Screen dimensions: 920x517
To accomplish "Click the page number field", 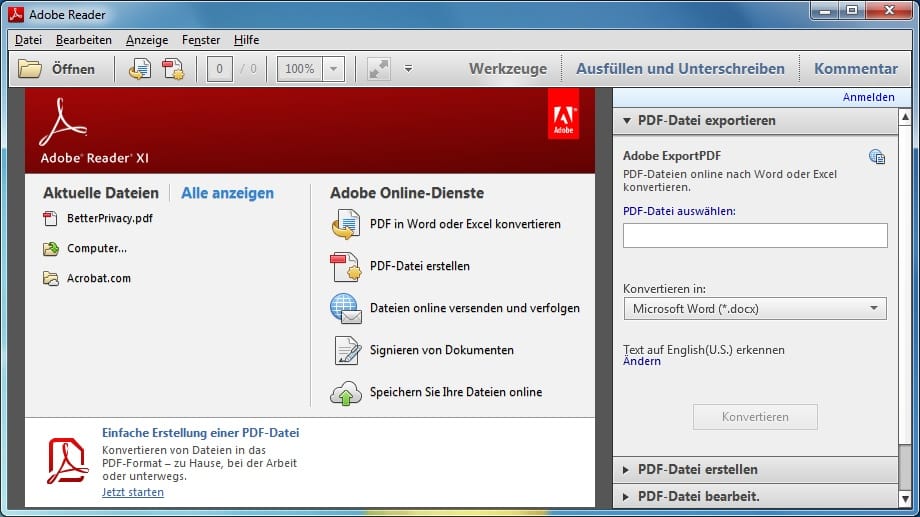I will coord(219,69).
